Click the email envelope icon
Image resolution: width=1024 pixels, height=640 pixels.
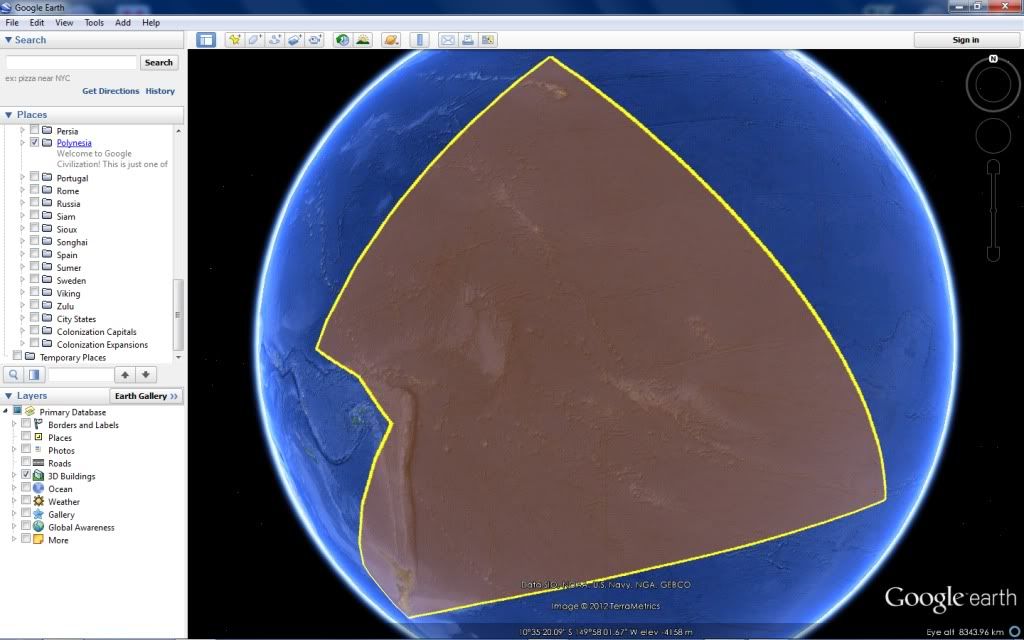[447, 40]
